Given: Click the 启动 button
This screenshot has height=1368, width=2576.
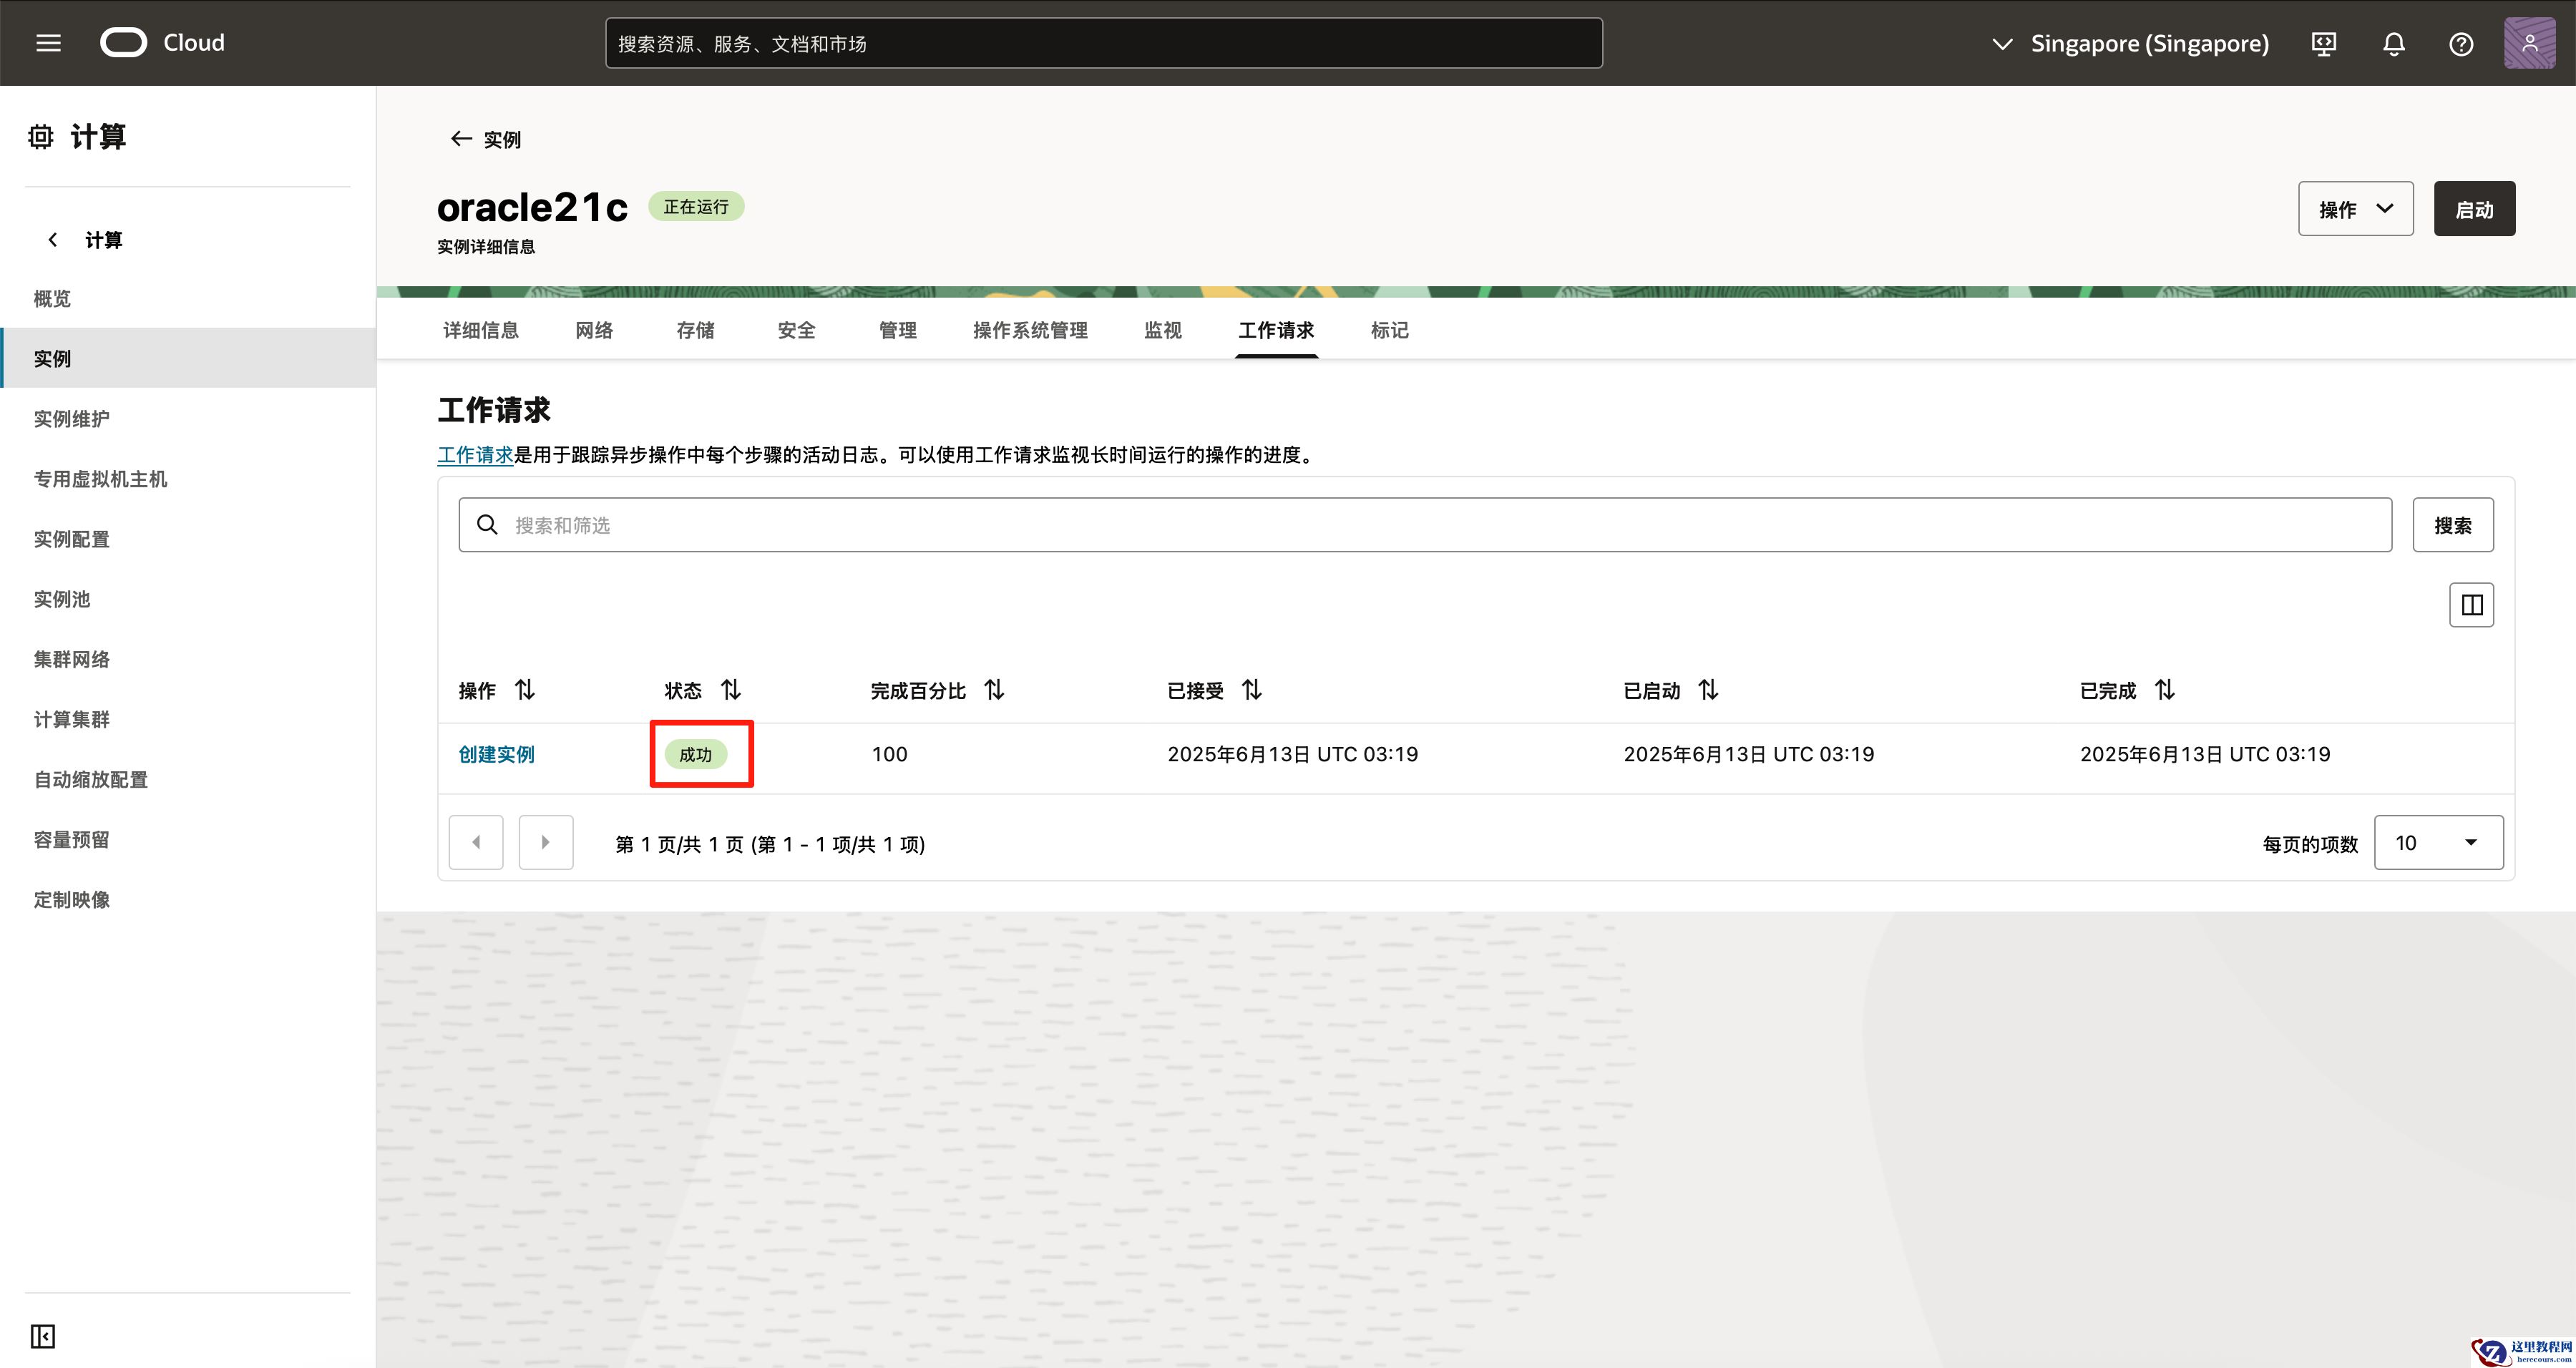Looking at the screenshot, I should (2474, 209).
